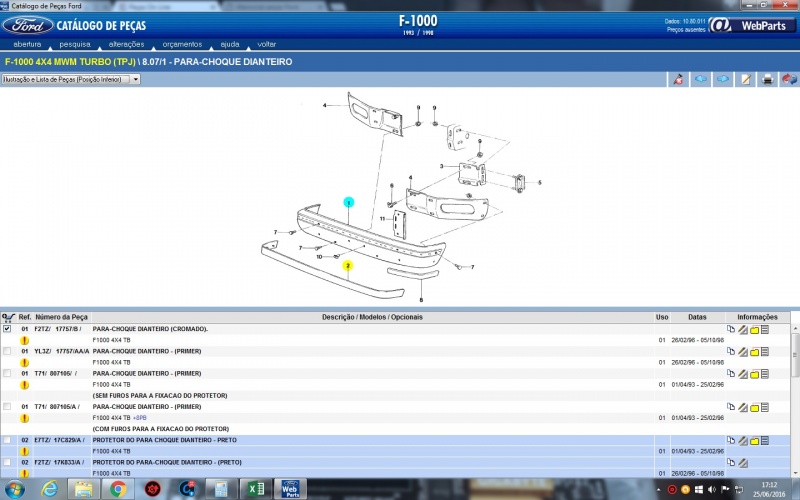The width and height of the screenshot is (800, 500).
Task: Click the F-1000 4X4 MWM TURBO (TPJ) breadcrumb
Action: [70, 62]
